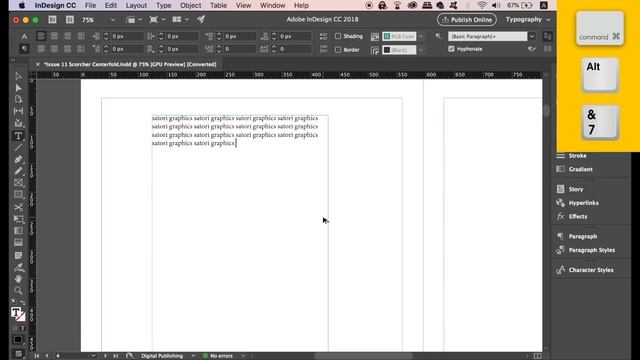Open the border color dropdown arrow
The image size is (640, 360).
pos(421,50)
